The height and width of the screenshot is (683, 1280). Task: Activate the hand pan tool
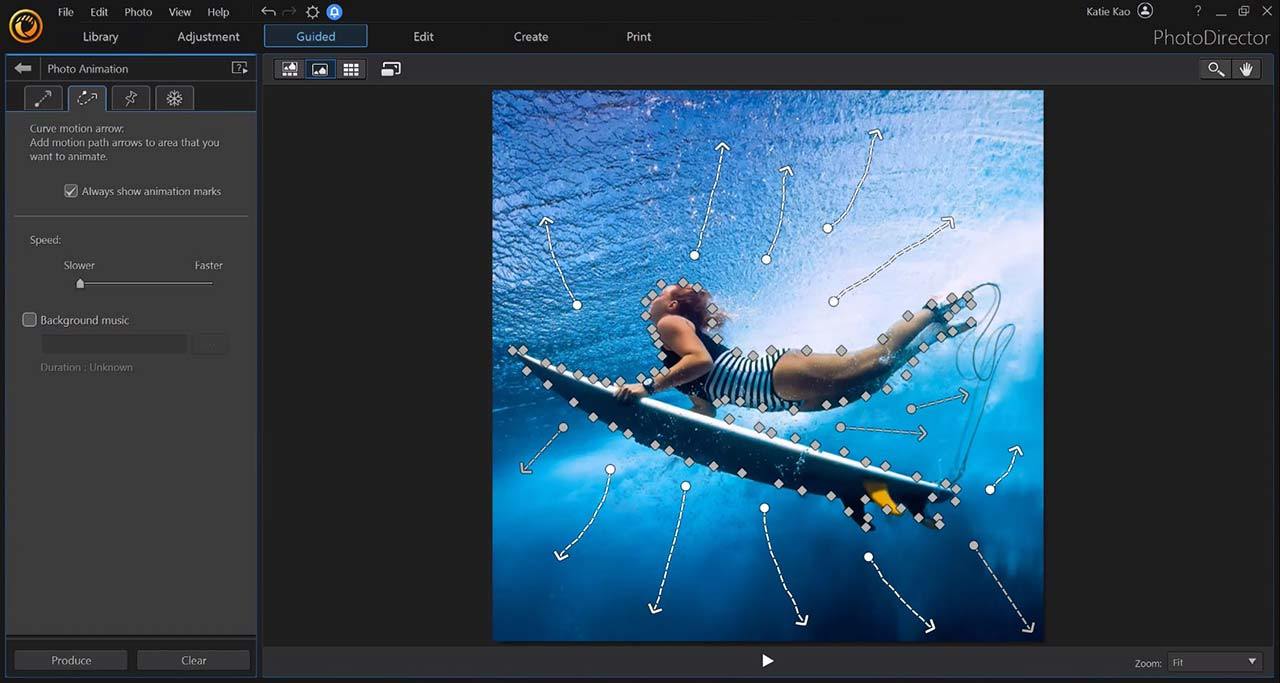click(1246, 69)
